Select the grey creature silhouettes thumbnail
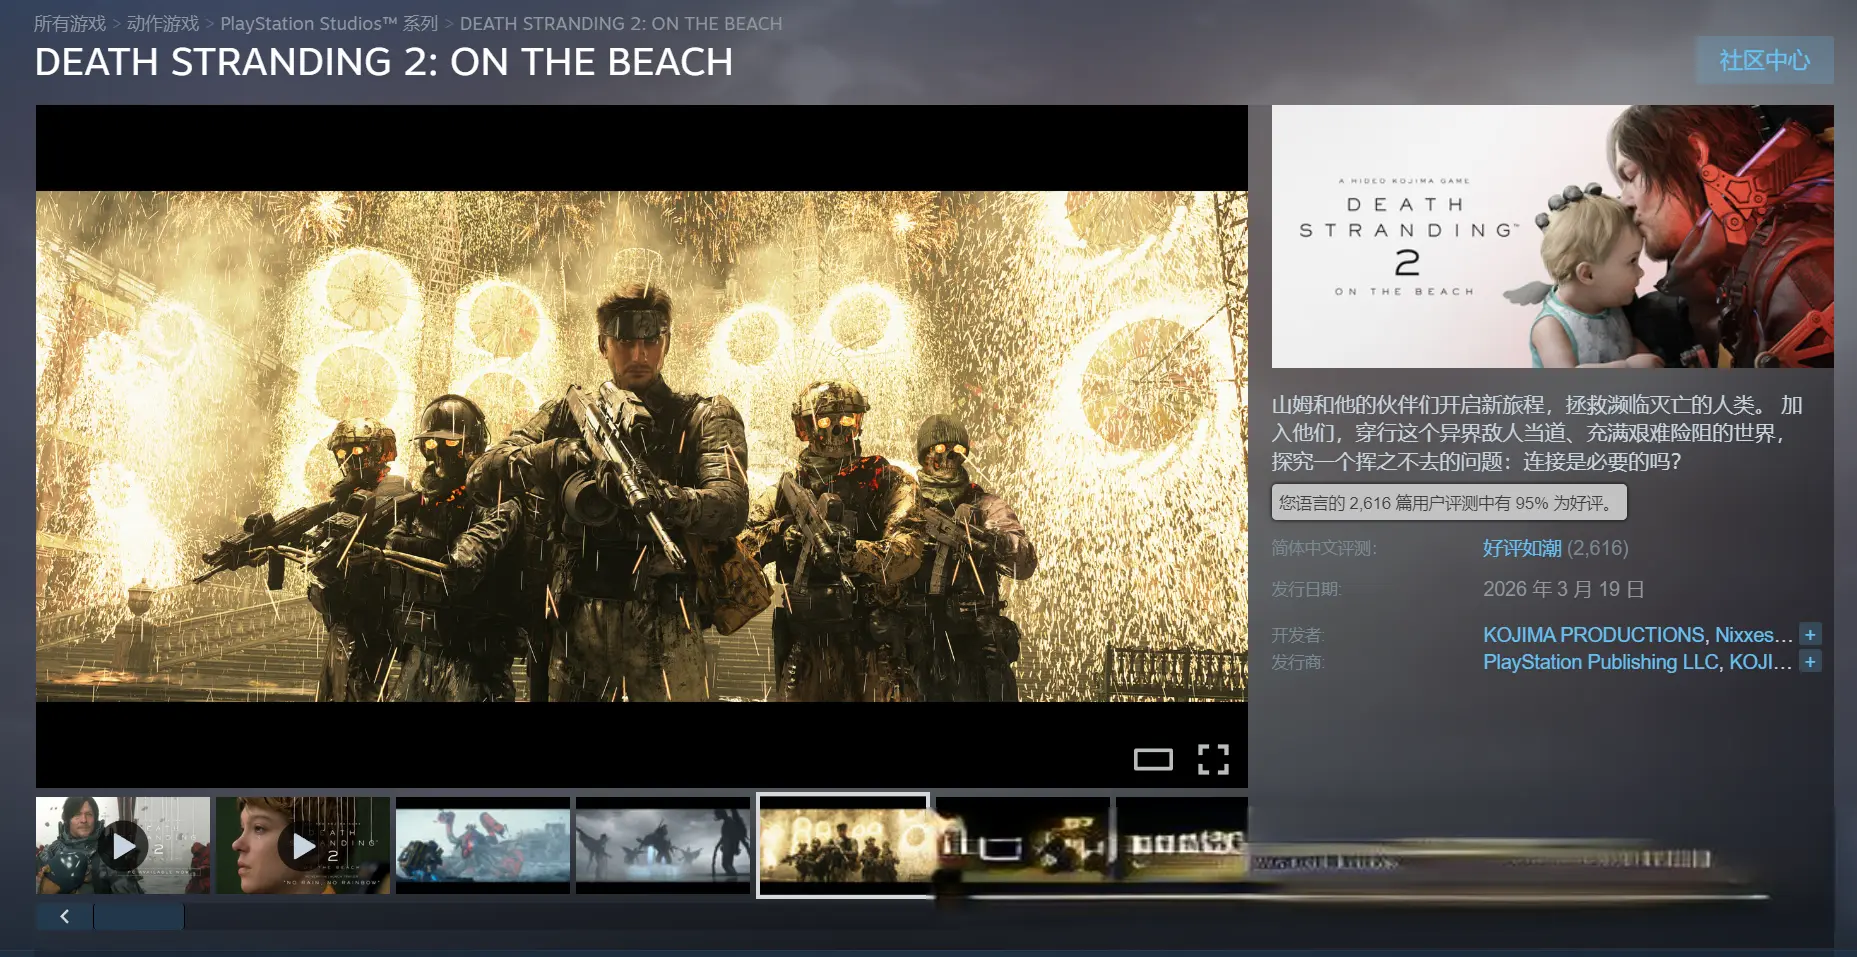This screenshot has width=1857, height=957. pyautogui.click(x=663, y=846)
